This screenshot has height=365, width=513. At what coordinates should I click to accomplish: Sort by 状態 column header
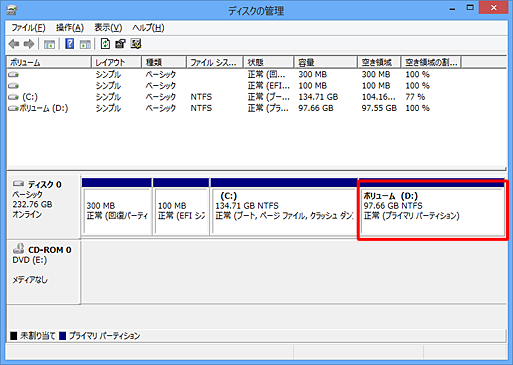269,62
